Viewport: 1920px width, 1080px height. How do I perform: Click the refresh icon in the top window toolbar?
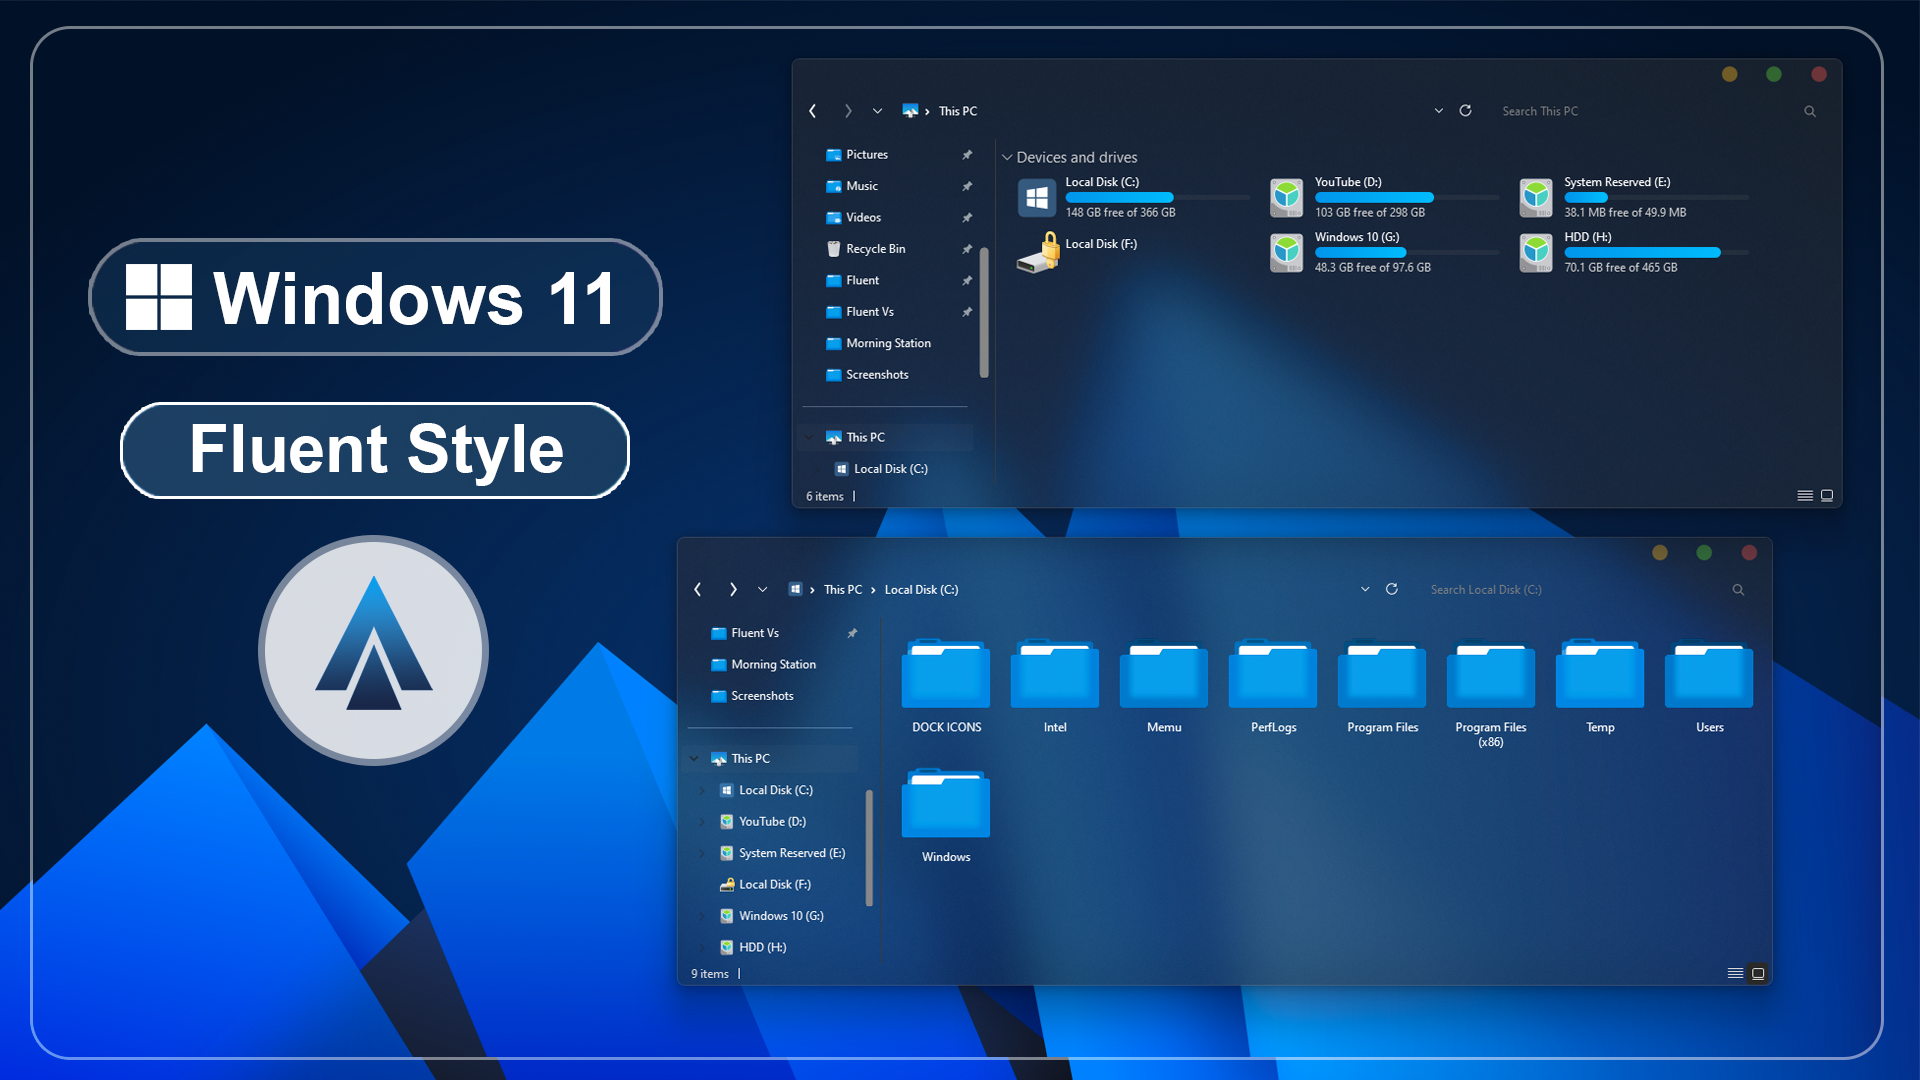point(1465,111)
